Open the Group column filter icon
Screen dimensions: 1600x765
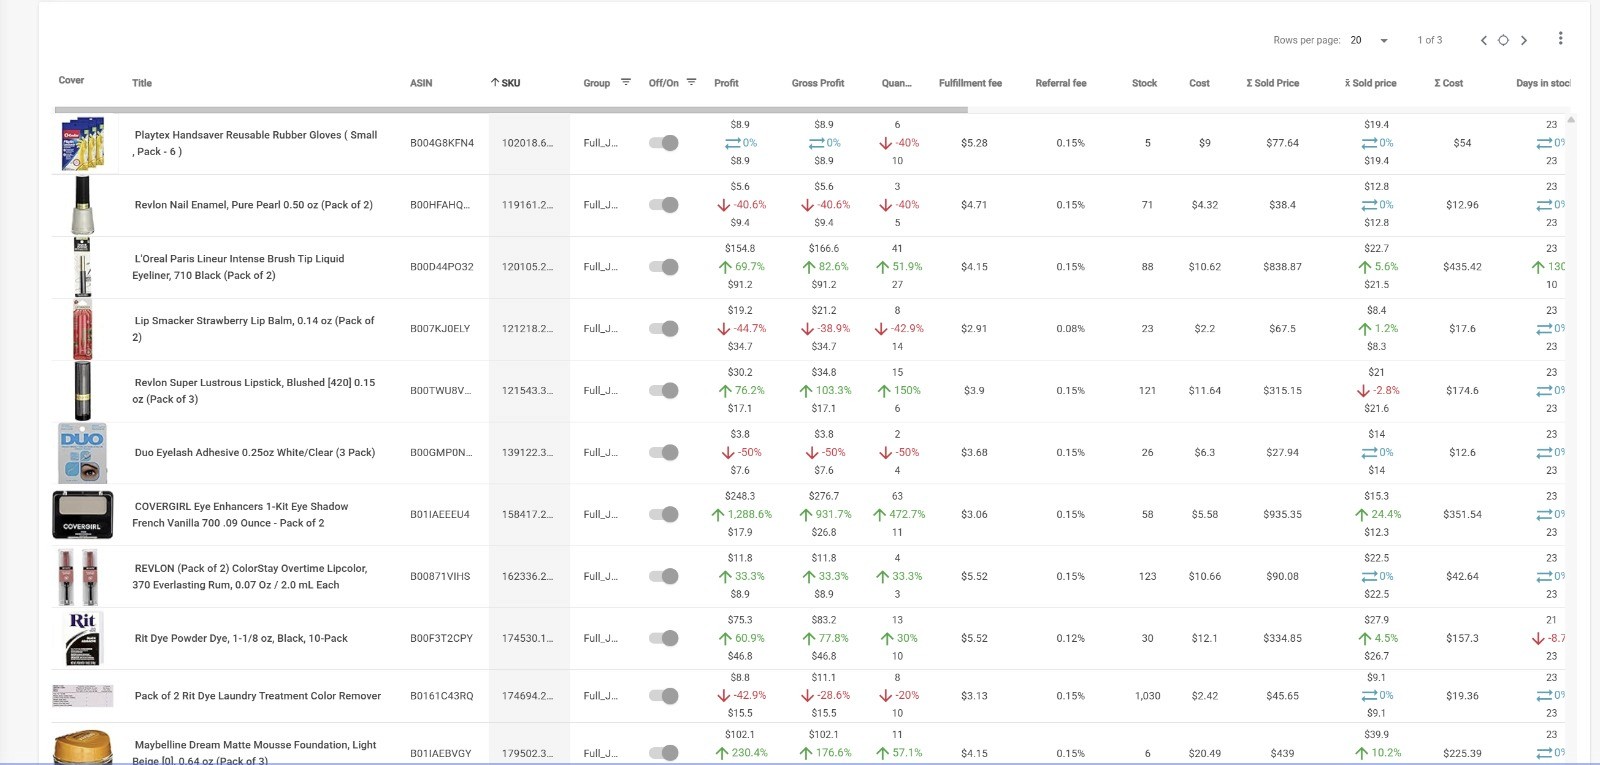[626, 82]
